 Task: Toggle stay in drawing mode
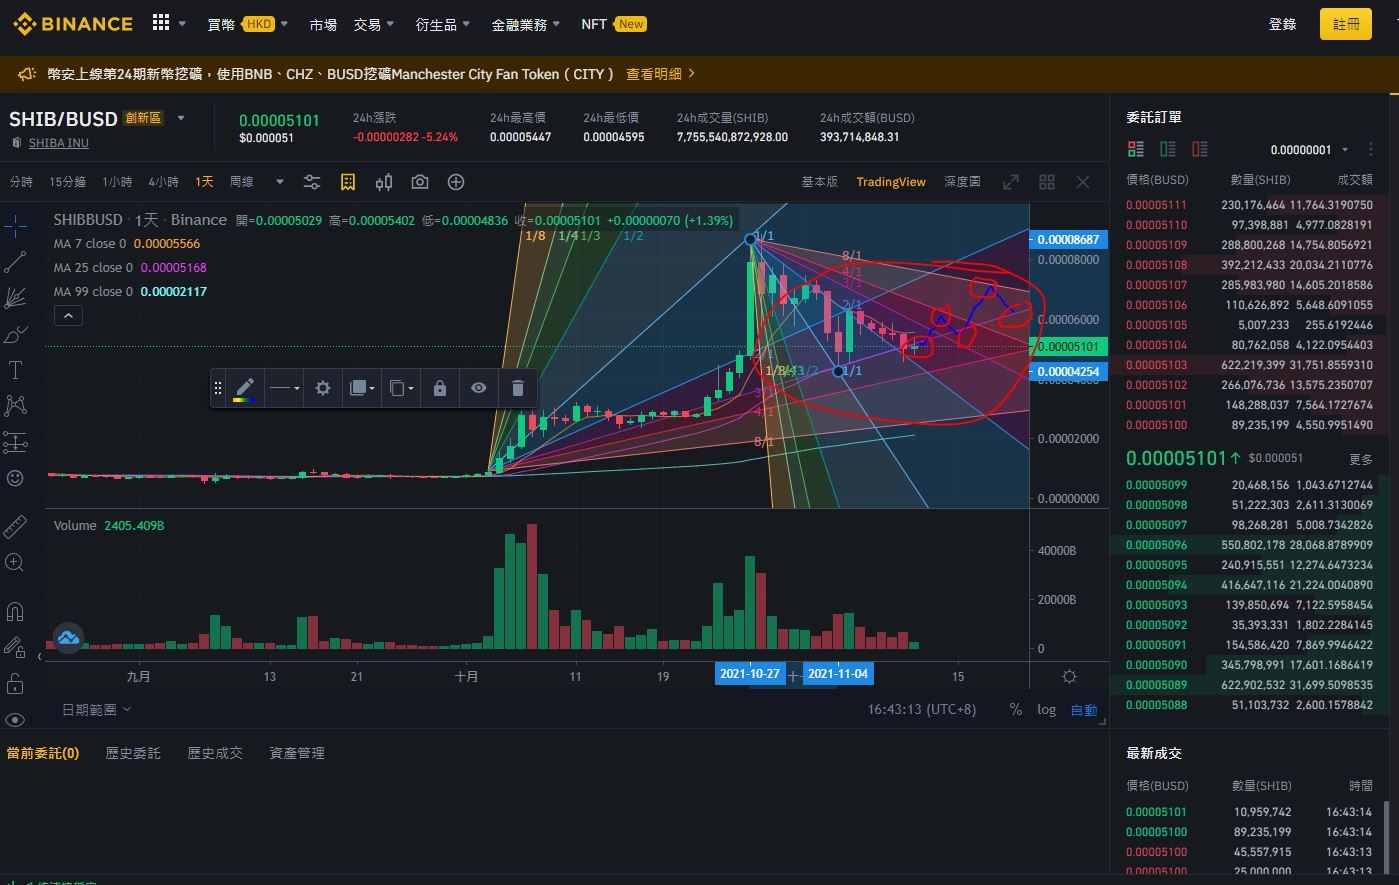click(x=15, y=647)
